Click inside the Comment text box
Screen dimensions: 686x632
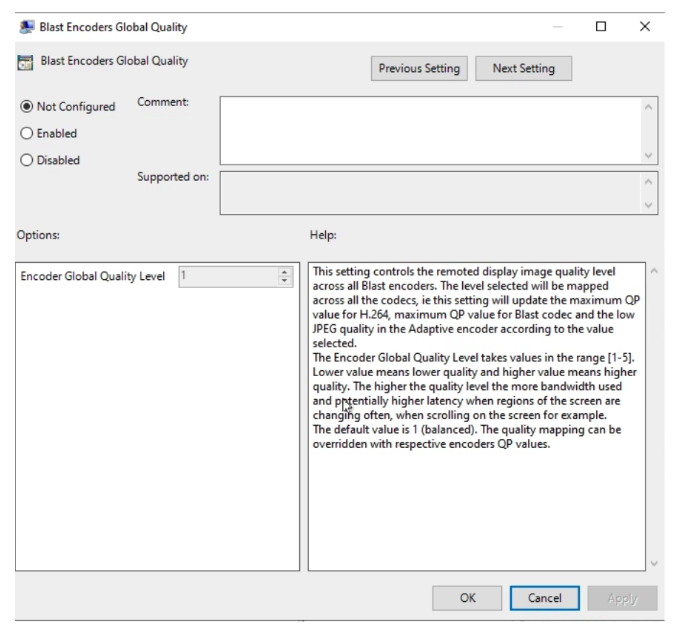pos(431,131)
